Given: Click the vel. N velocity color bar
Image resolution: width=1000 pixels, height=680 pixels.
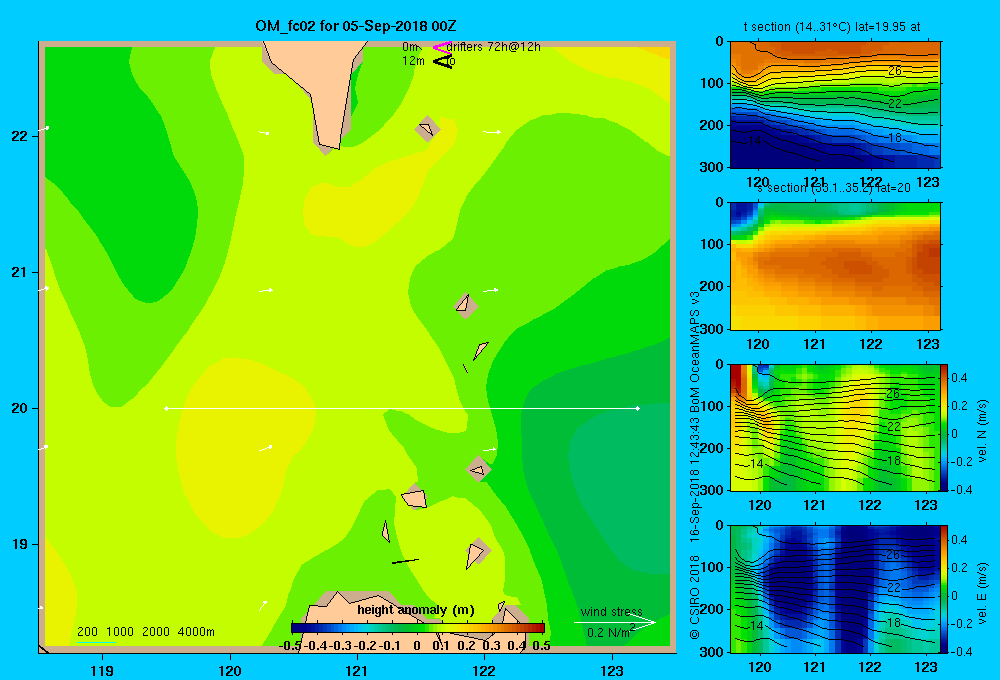Looking at the screenshot, I should pyautogui.click(x=945, y=427).
